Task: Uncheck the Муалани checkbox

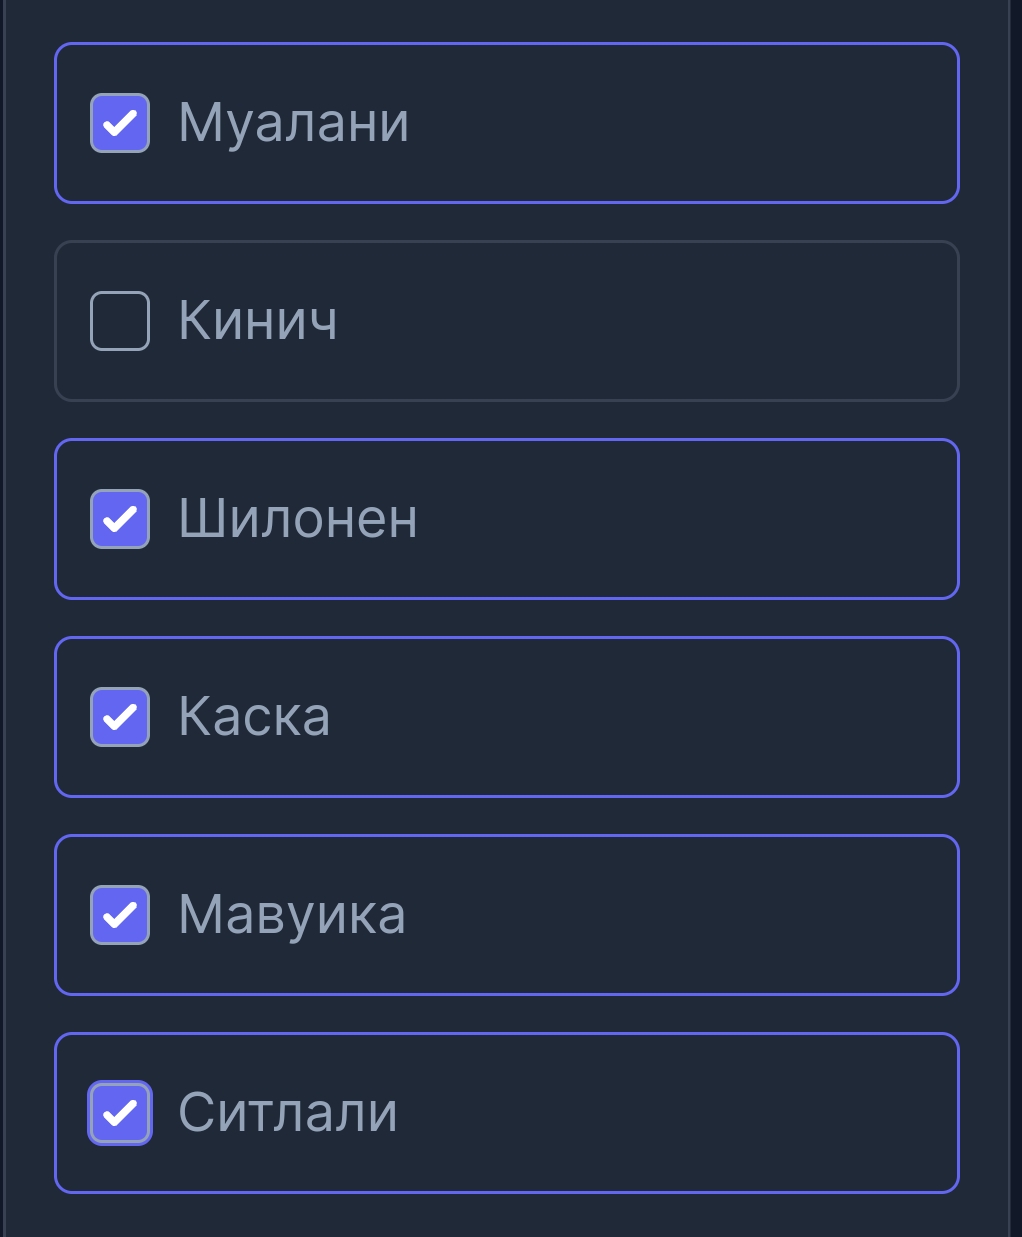Action: point(120,123)
